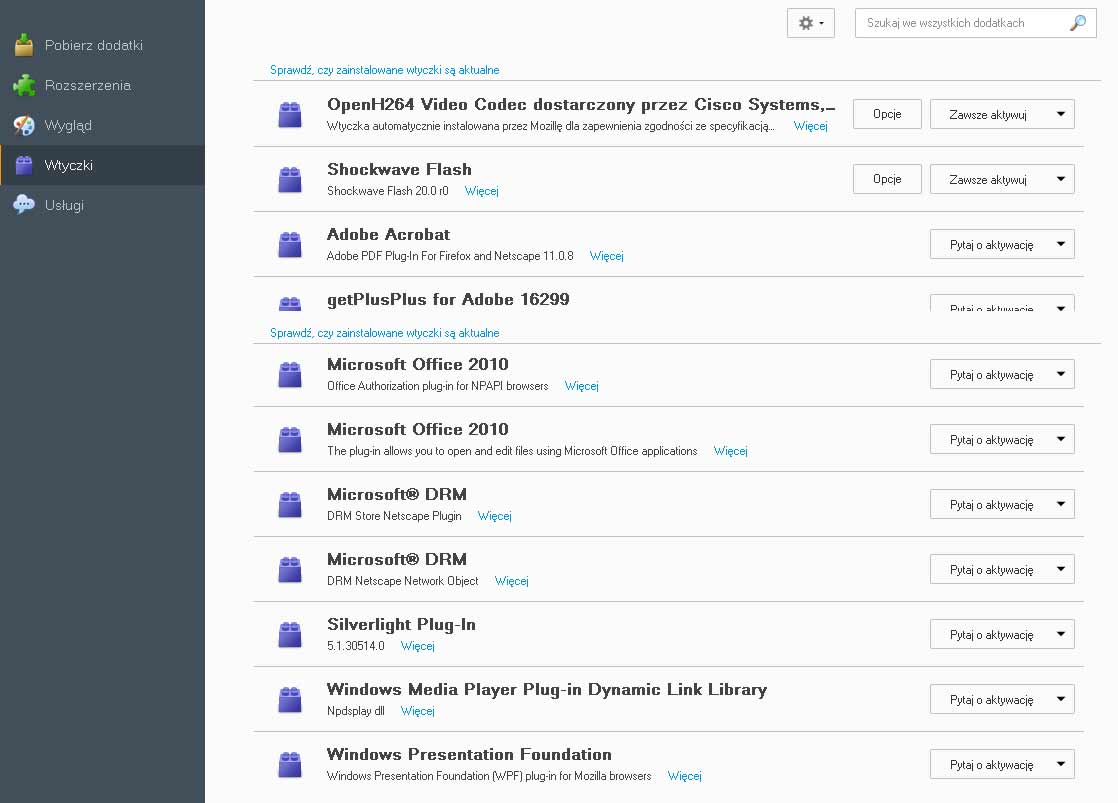Click the Windows Presentation Foundation plugin icon
Image resolution: width=1118 pixels, height=803 pixels.
(289, 764)
